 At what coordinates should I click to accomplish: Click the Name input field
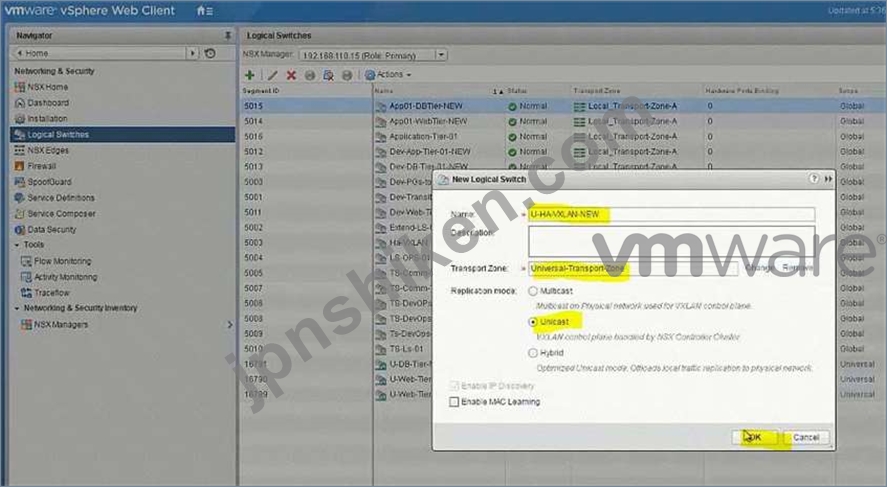pos(672,214)
